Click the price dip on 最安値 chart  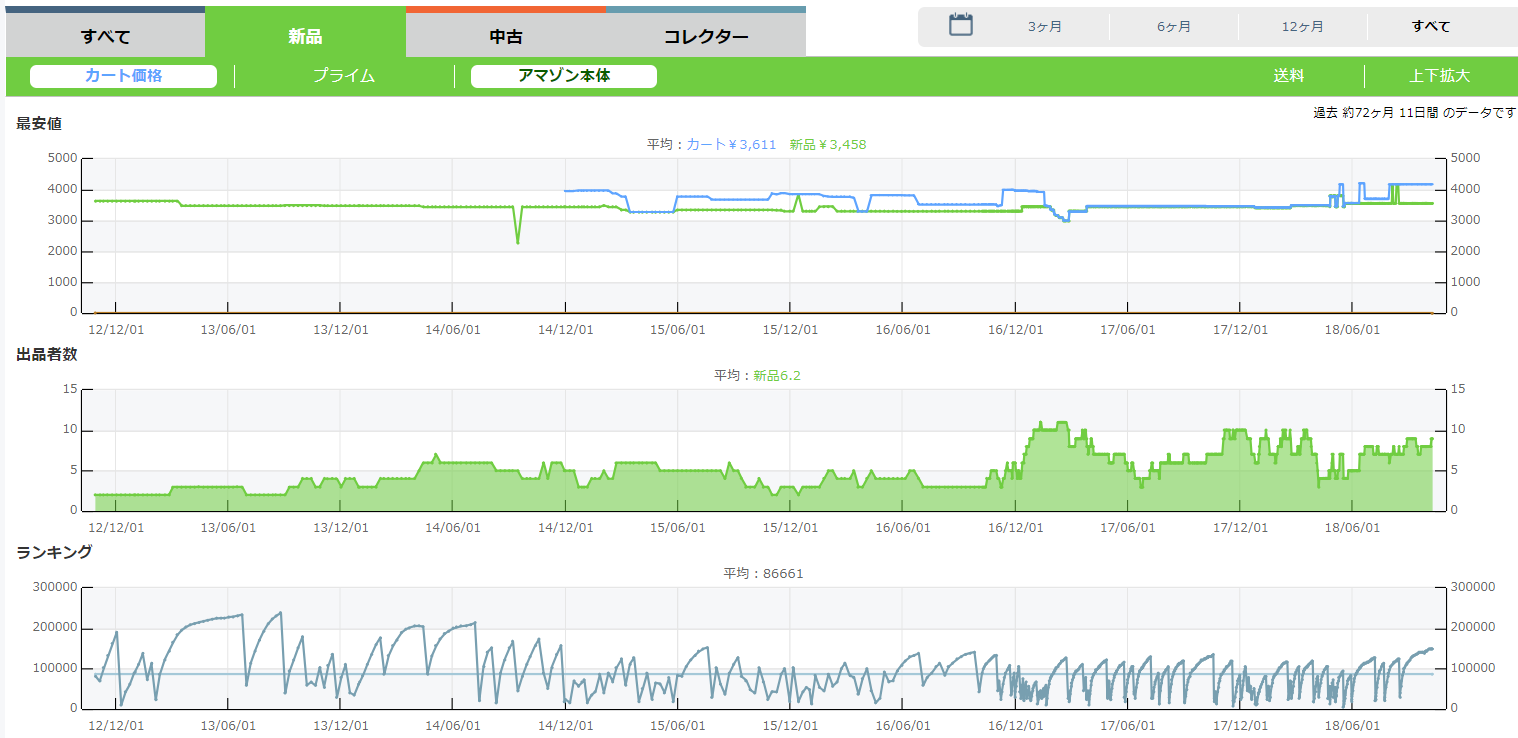point(517,241)
